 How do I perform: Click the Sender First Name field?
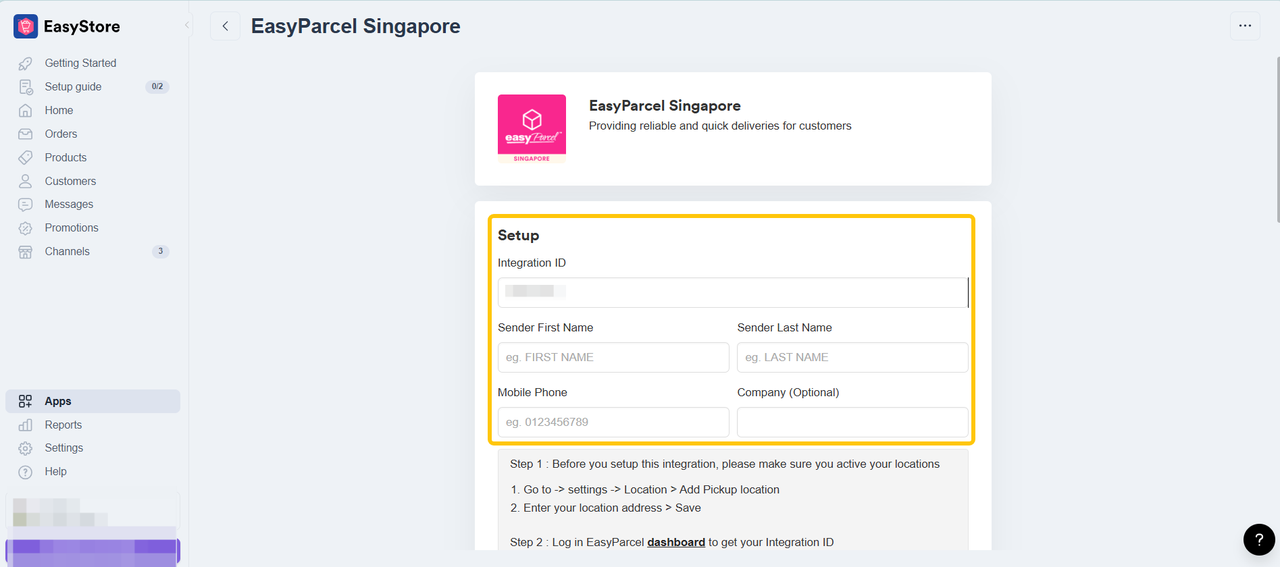tap(613, 357)
